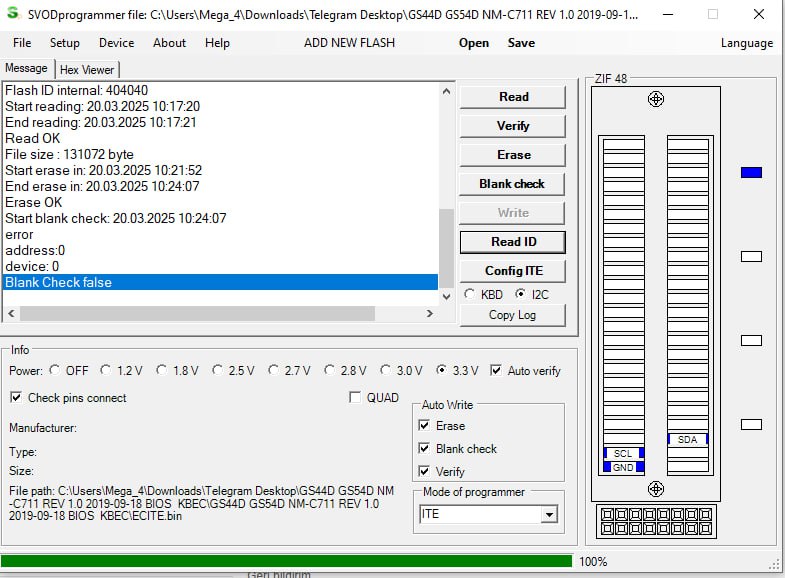Toggle the Auto verify checkbox
The height and width of the screenshot is (578, 785).
click(497, 371)
